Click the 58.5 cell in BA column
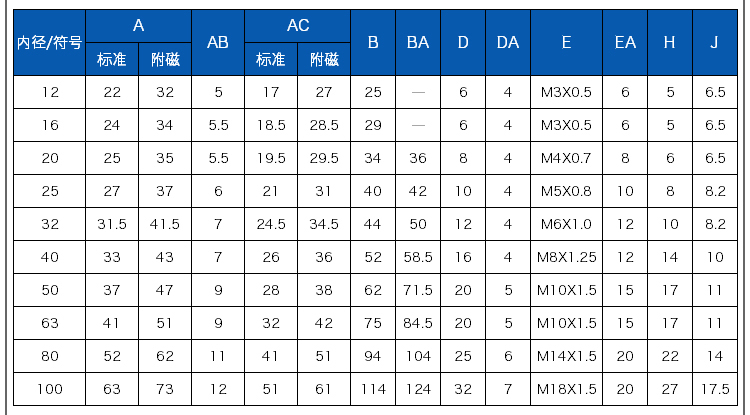Viewport: 750px width, 415px height. 418,257
